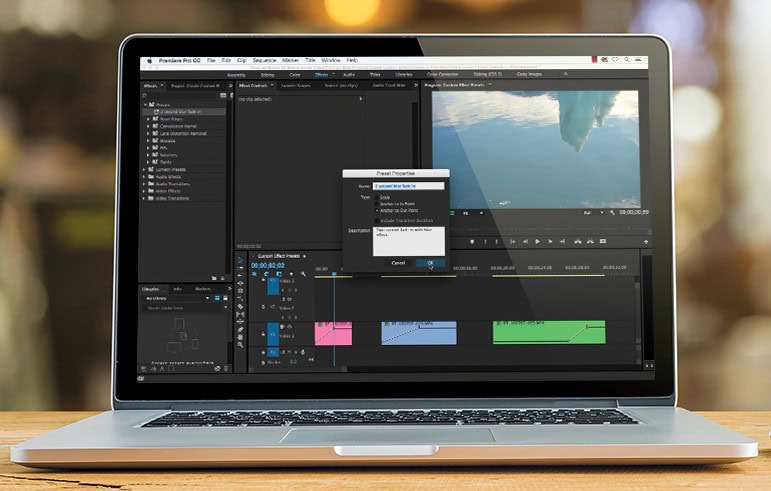The image size is (771, 491).
Task: Click the Mark In button
Action: coord(485,242)
